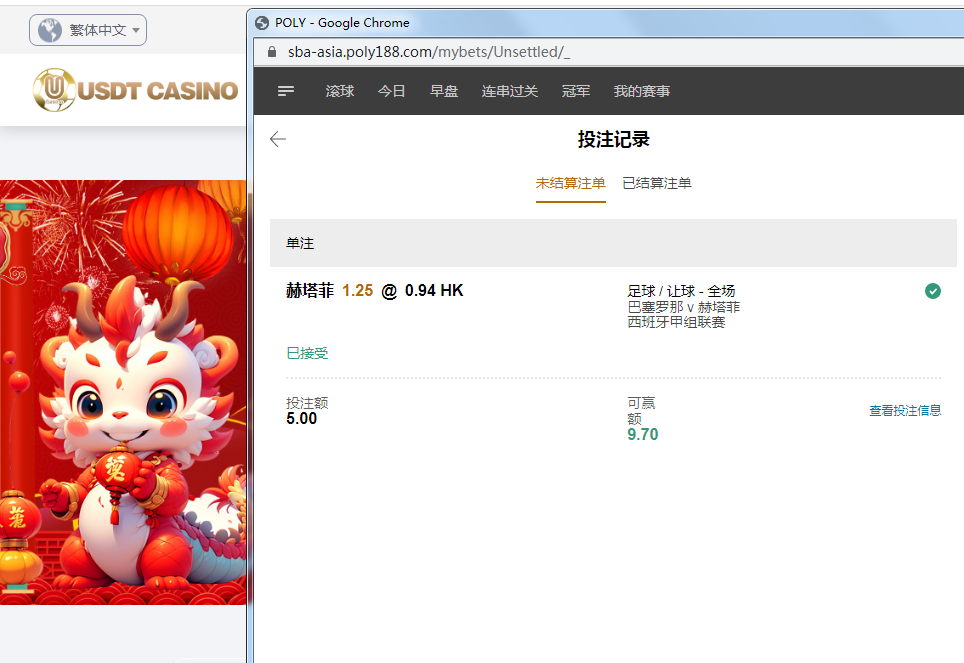Open the hamburger menu icon in POLY window
Viewport: 964px width, 663px height.
(x=286, y=91)
